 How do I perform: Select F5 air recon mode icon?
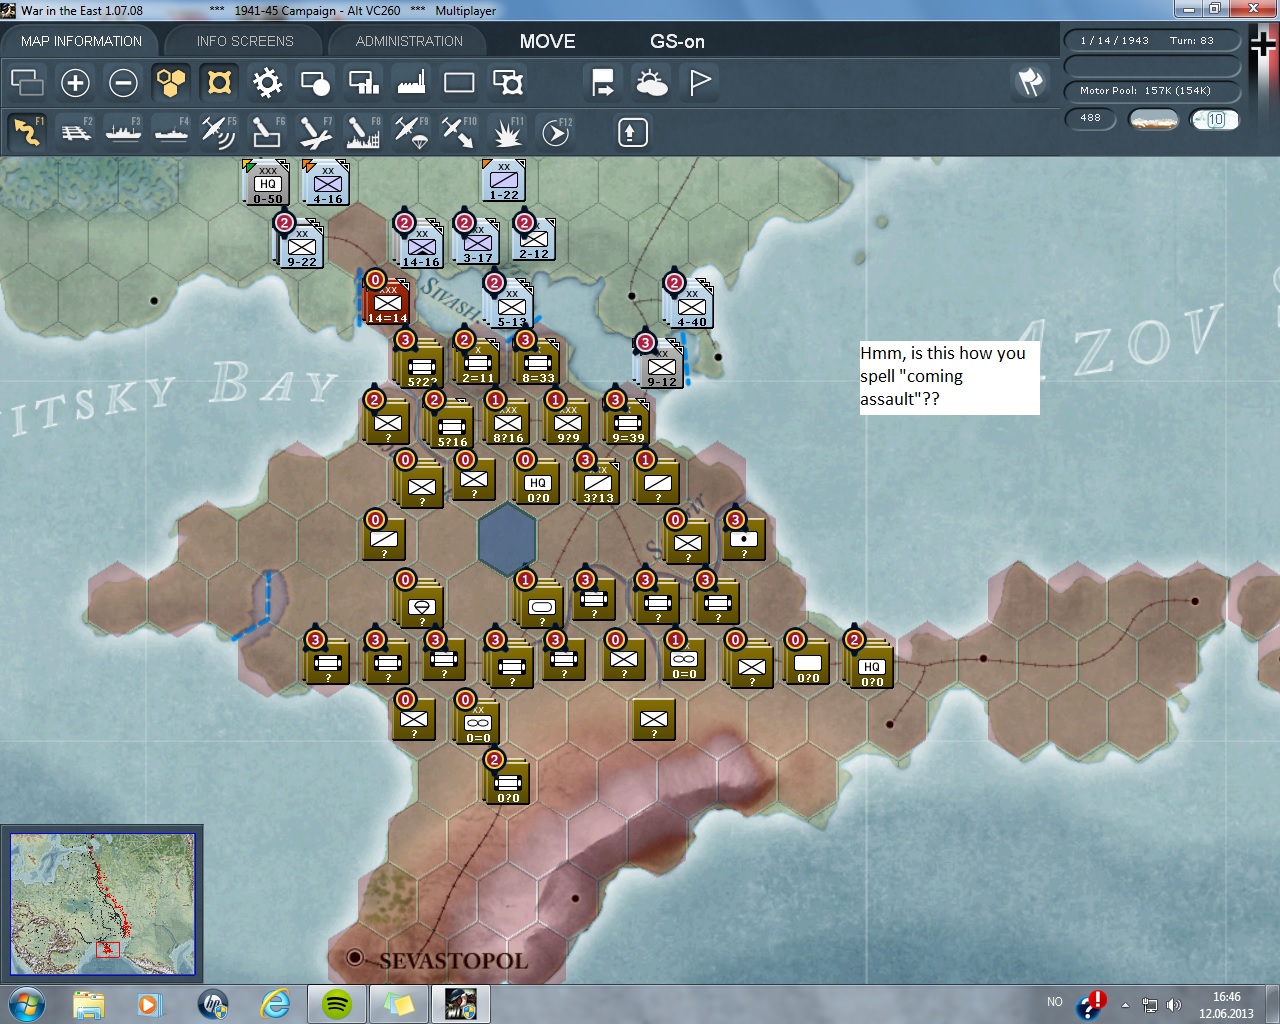pos(219,132)
